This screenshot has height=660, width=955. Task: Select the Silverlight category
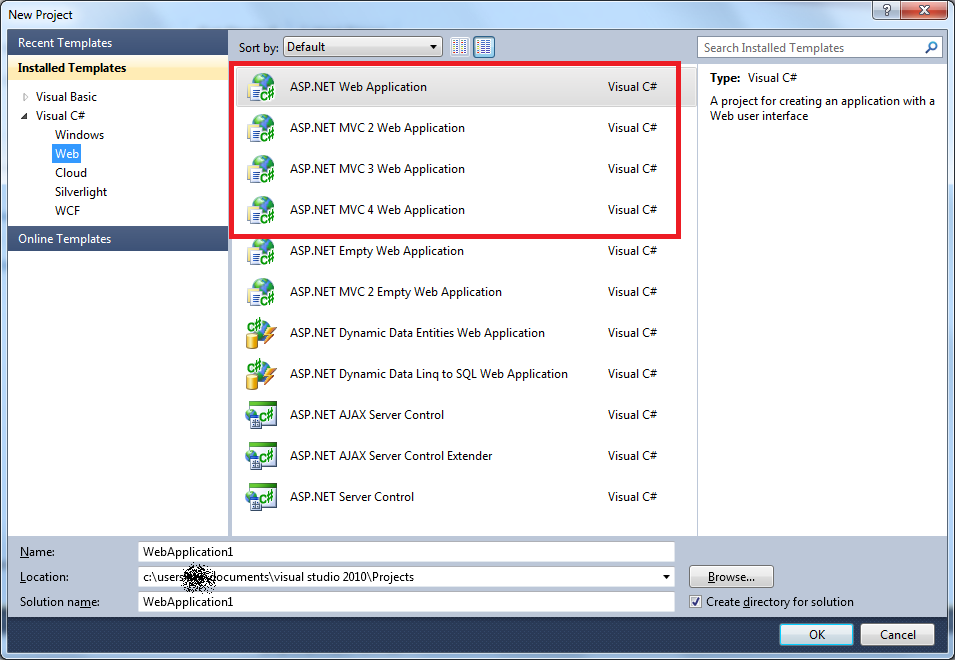tap(81, 192)
